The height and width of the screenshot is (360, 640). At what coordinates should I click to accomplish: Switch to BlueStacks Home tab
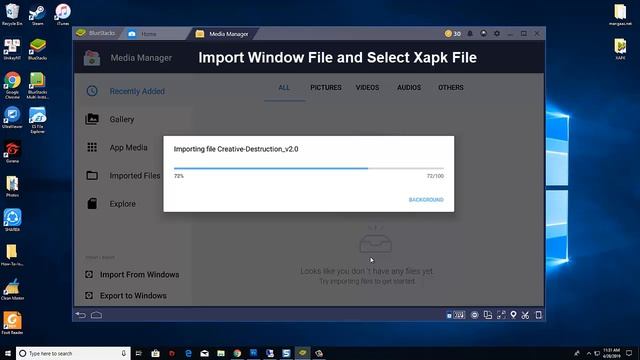click(x=154, y=34)
